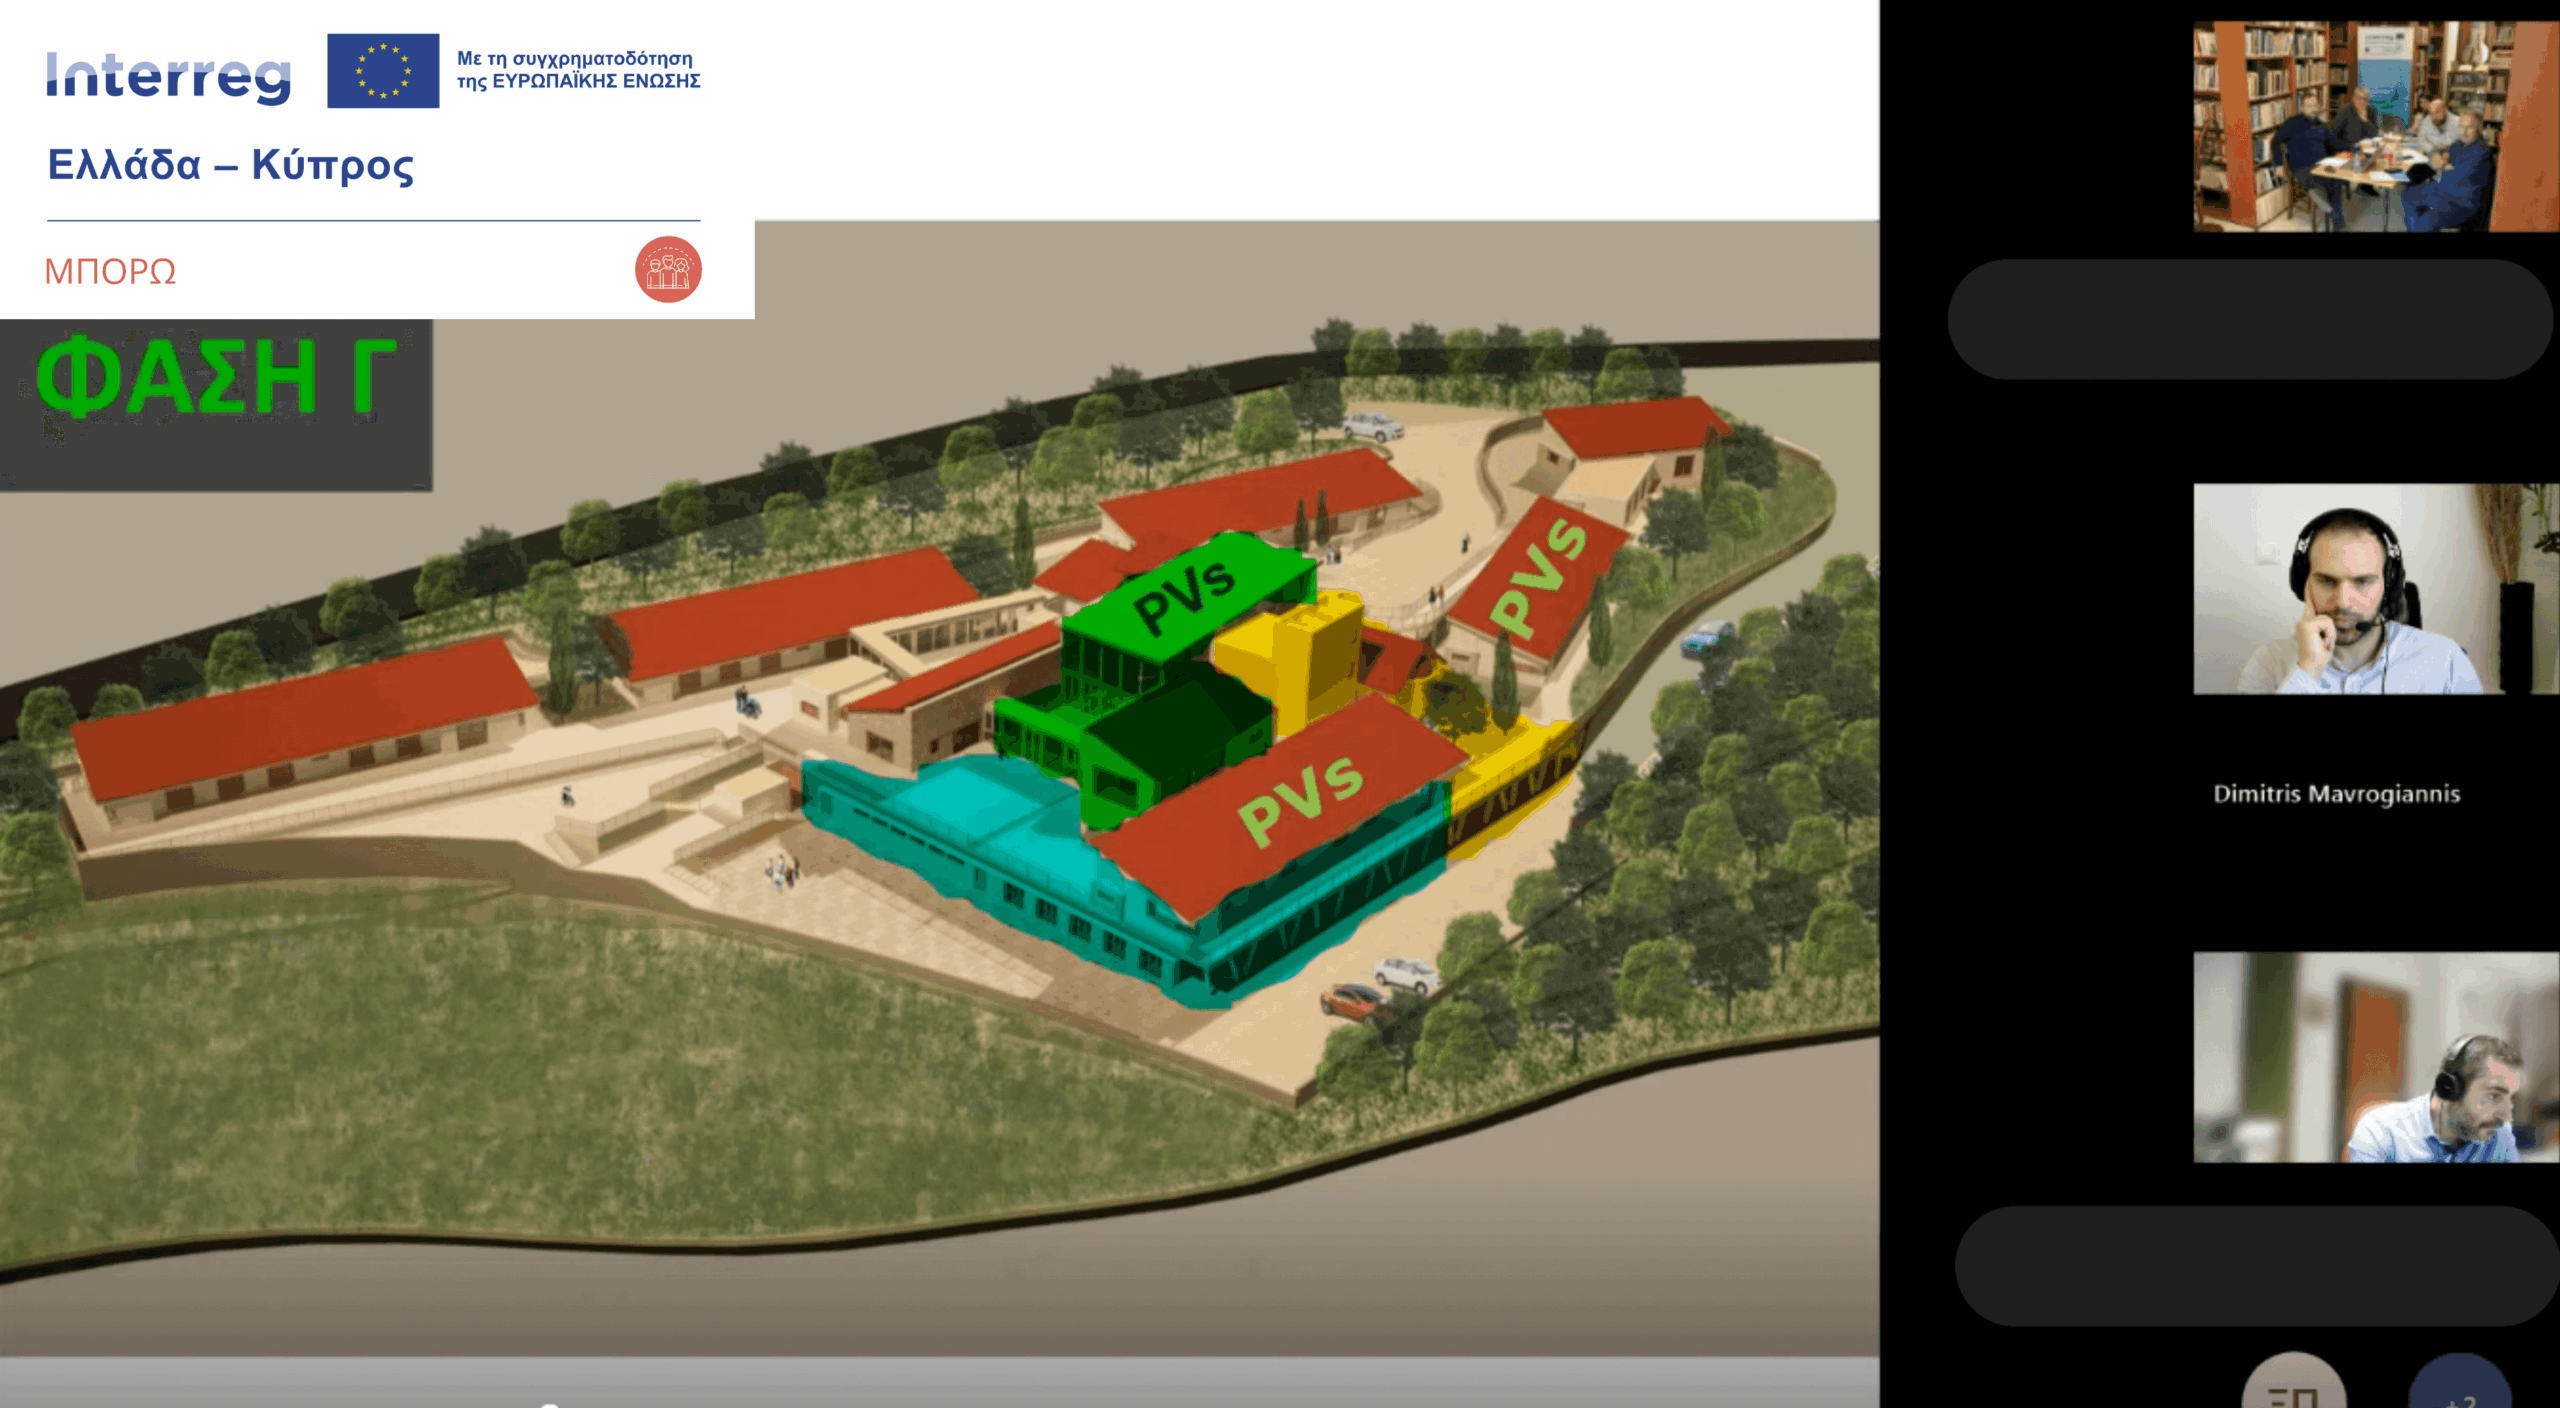The width and height of the screenshot is (2560, 1408).
Task: Select the library meeting room video
Action: tap(2375, 127)
